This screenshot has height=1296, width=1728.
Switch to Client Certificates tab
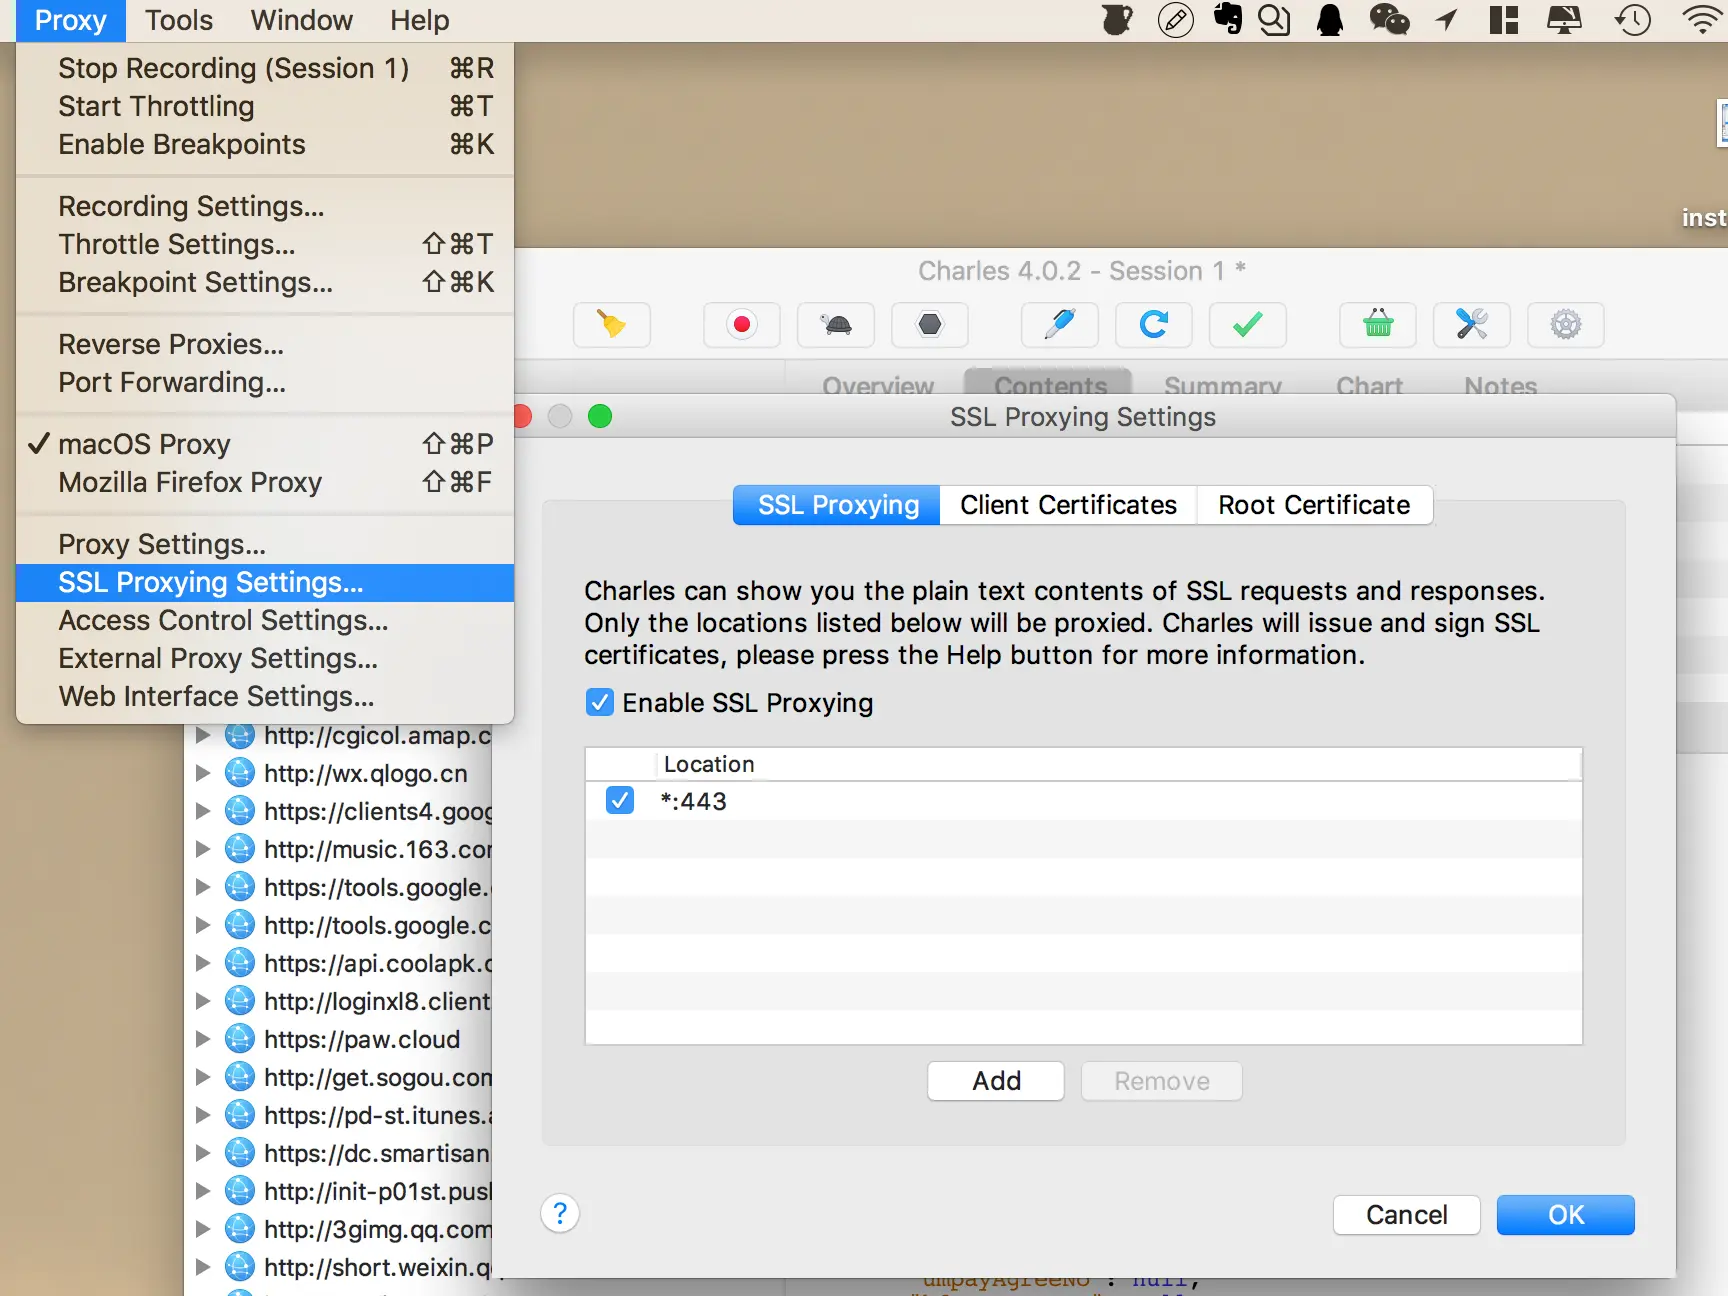[x=1068, y=505]
